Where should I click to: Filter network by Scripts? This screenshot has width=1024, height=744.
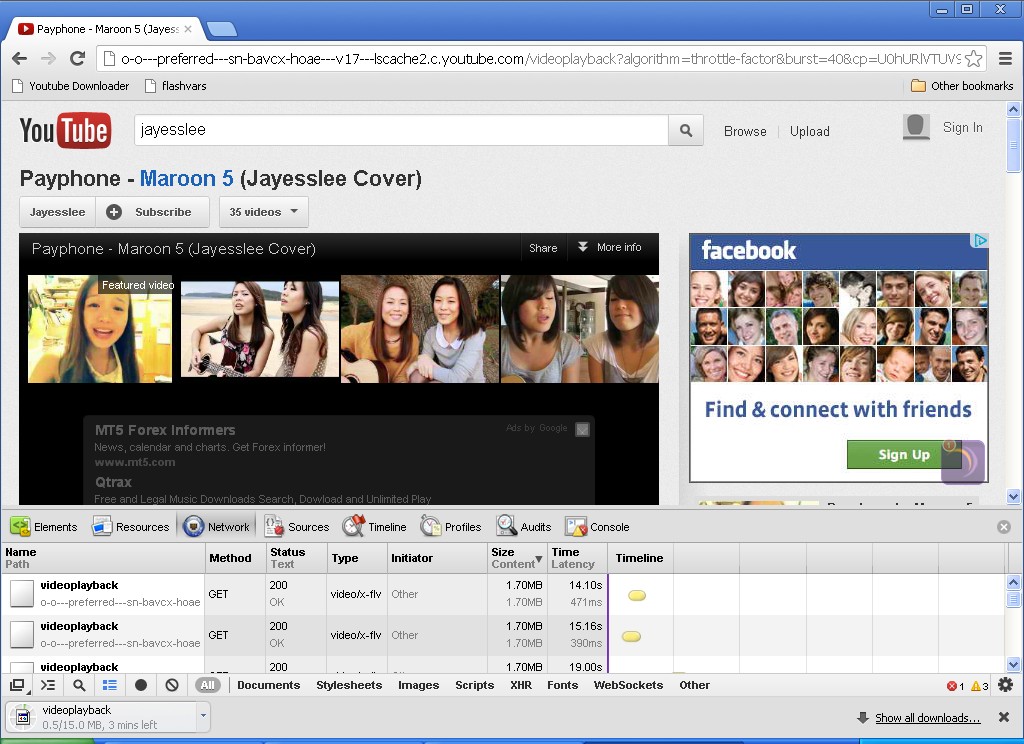pyautogui.click(x=475, y=685)
